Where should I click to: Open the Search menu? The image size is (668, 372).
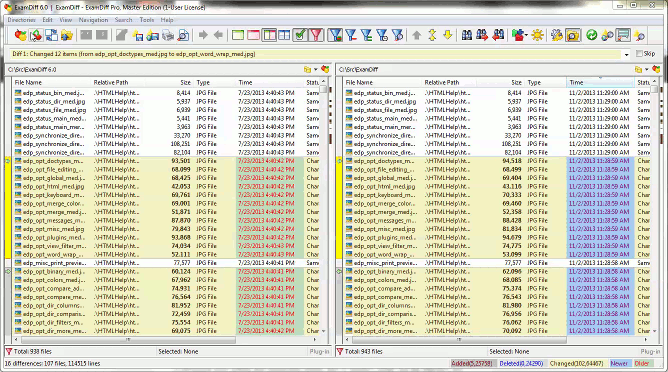[x=124, y=20]
